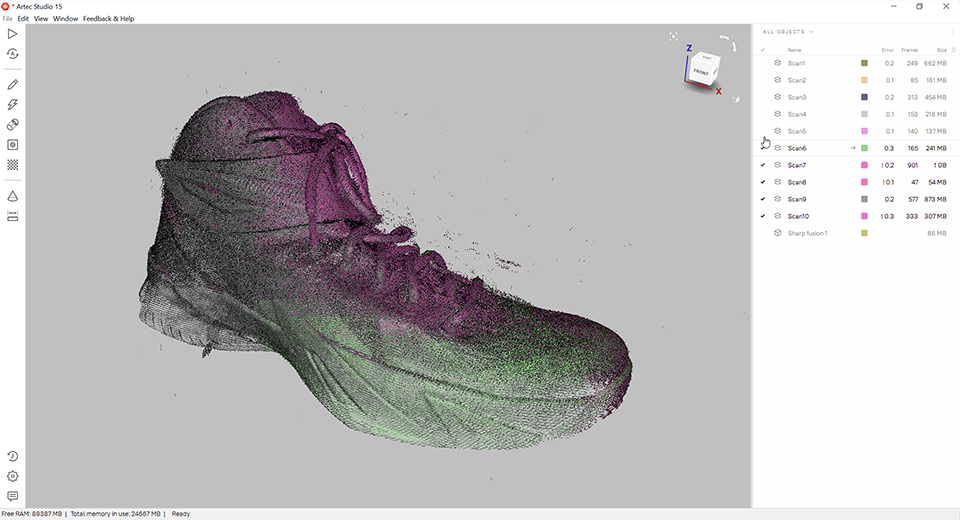960x520 pixels.
Task: Click the Artec Studio logo in the title bar
Action: point(6,6)
